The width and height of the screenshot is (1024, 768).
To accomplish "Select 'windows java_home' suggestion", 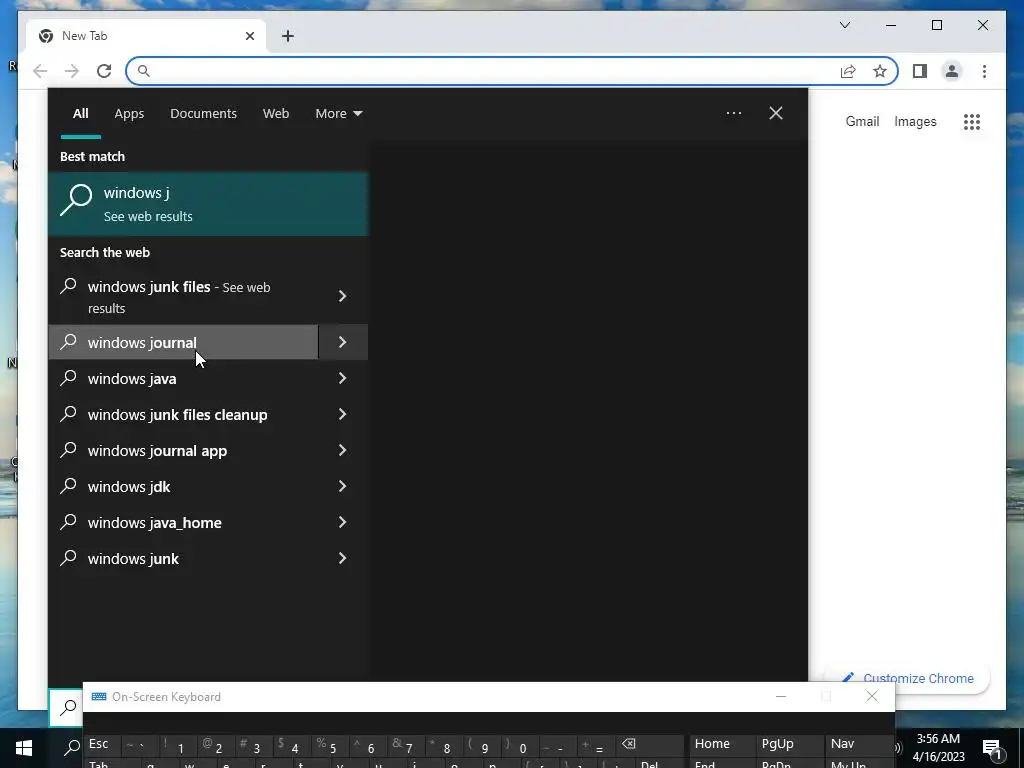I will tap(184, 522).
